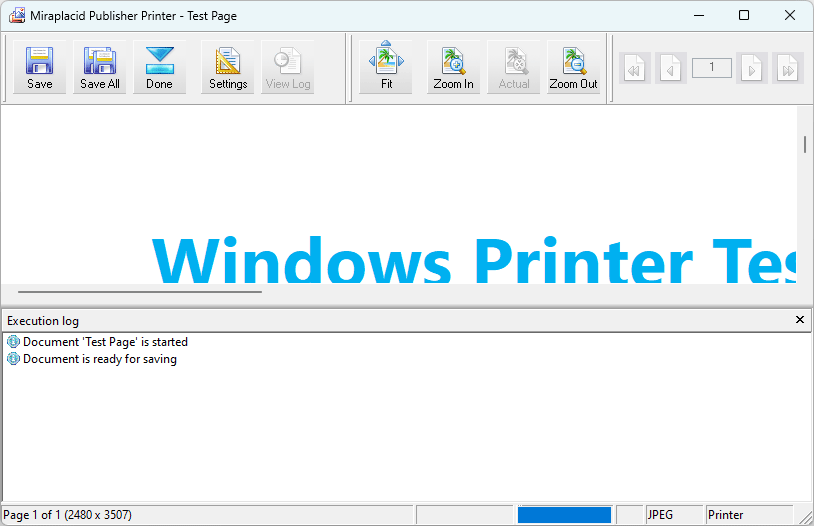Click the vertical scrollbar of the preview
The height and width of the screenshot is (526, 814).
[805, 144]
